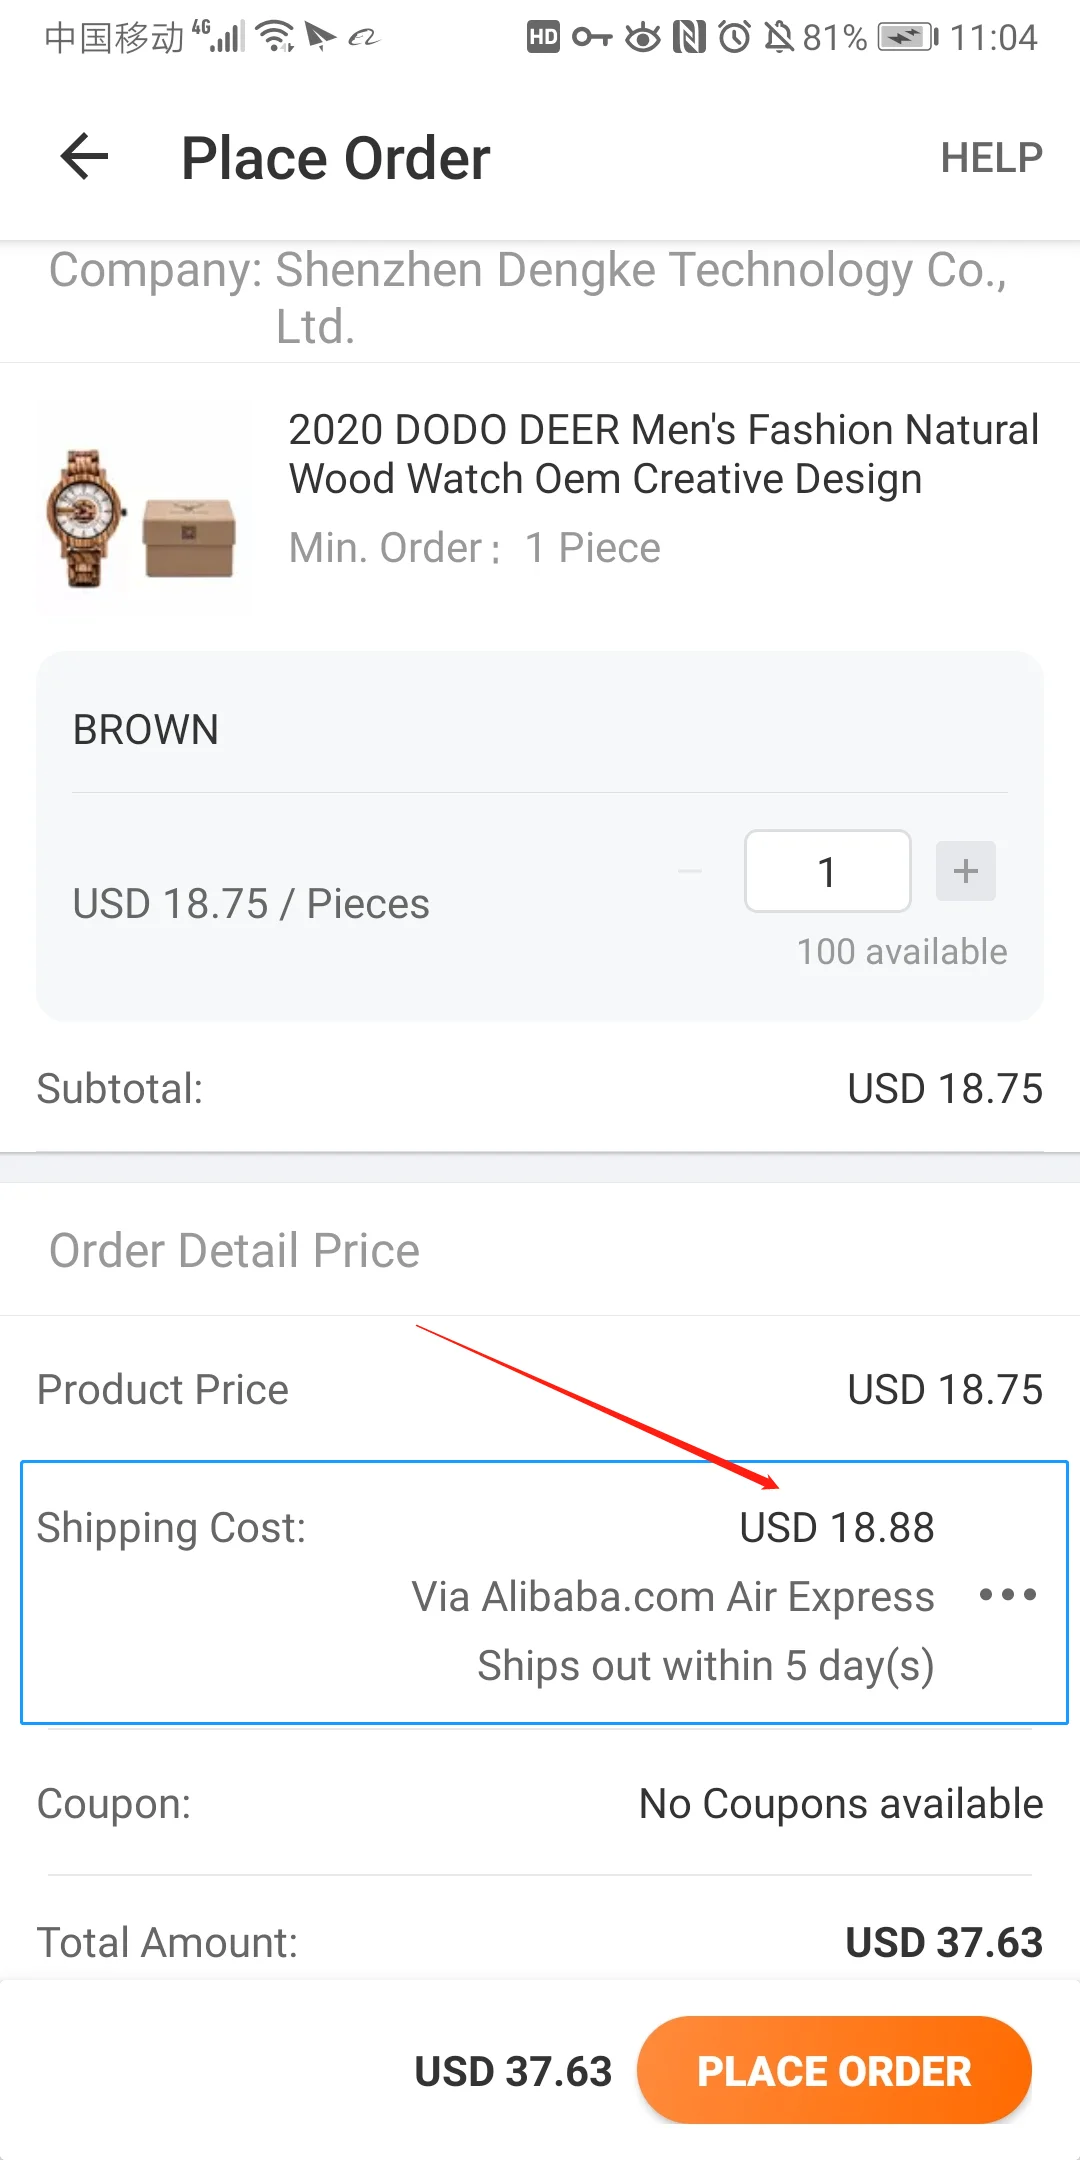
Task: Decrease quantity with minus button
Action: (x=690, y=871)
